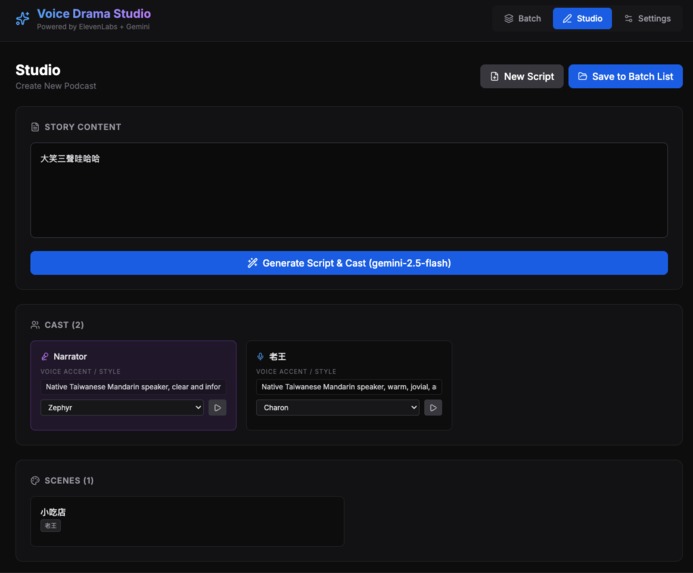Click Generate Script & Cast button
The height and width of the screenshot is (573, 693).
349,263
